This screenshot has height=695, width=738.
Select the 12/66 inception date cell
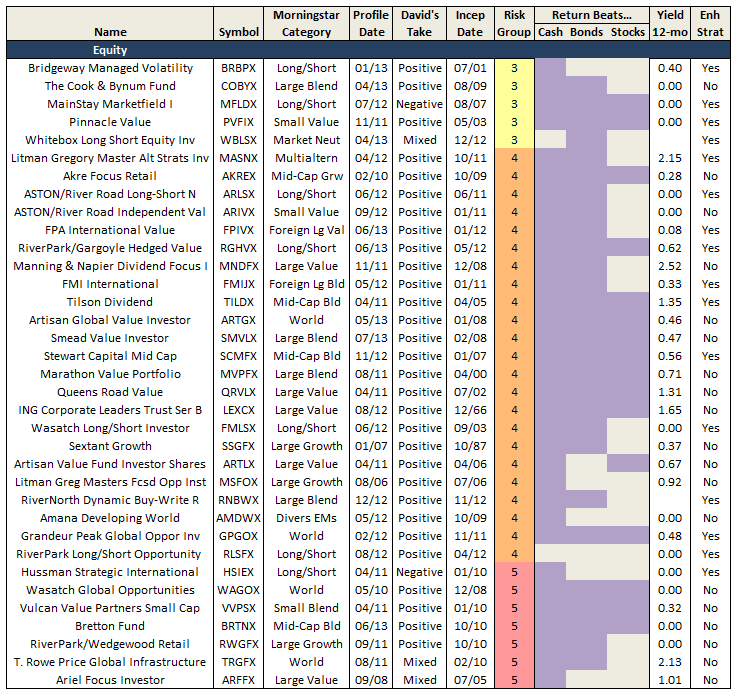[x=470, y=410]
